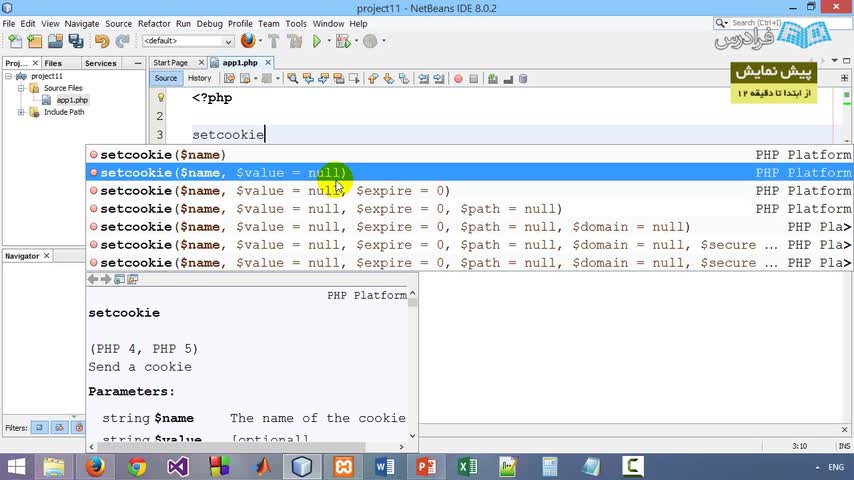This screenshot has height=480, width=854.
Task: Undo the last edit via toolbar
Action: click(x=102, y=41)
